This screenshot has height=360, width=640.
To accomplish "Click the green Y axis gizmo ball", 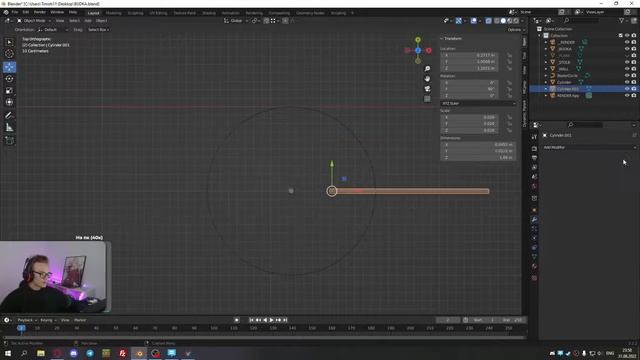I will (x=418, y=40).
